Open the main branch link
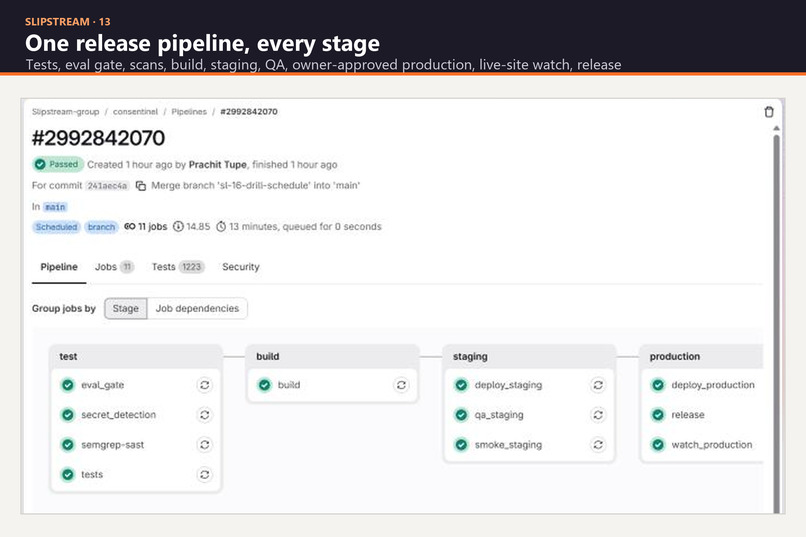806x537 pixels. click(x=55, y=207)
